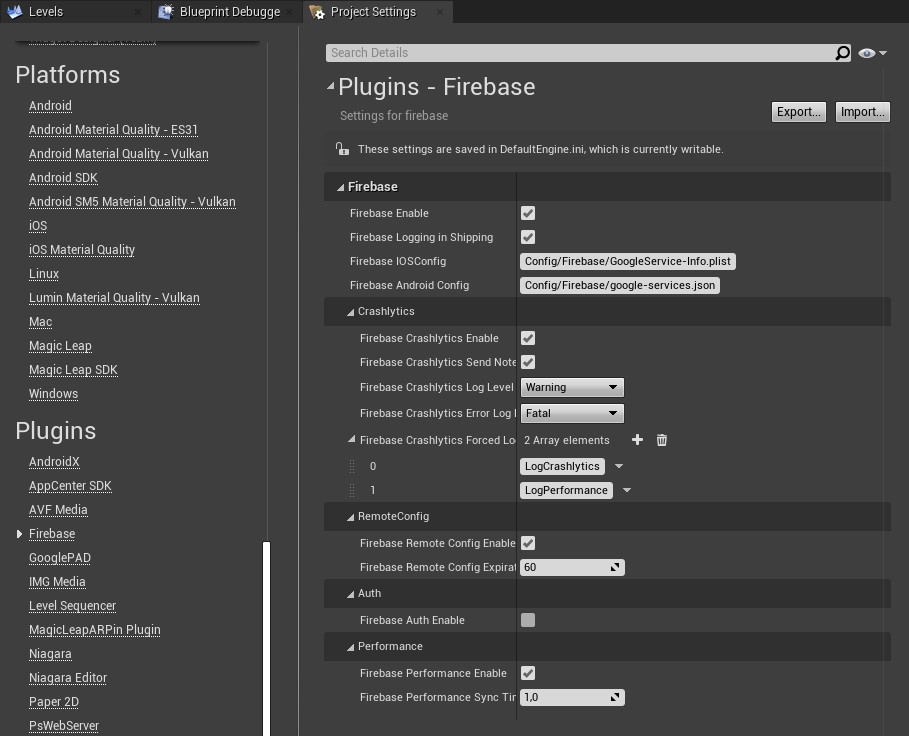Image resolution: width=909 pixels, height=736 pixels.
Task: Close the Project Settings tab
Action: click(440, 12)
